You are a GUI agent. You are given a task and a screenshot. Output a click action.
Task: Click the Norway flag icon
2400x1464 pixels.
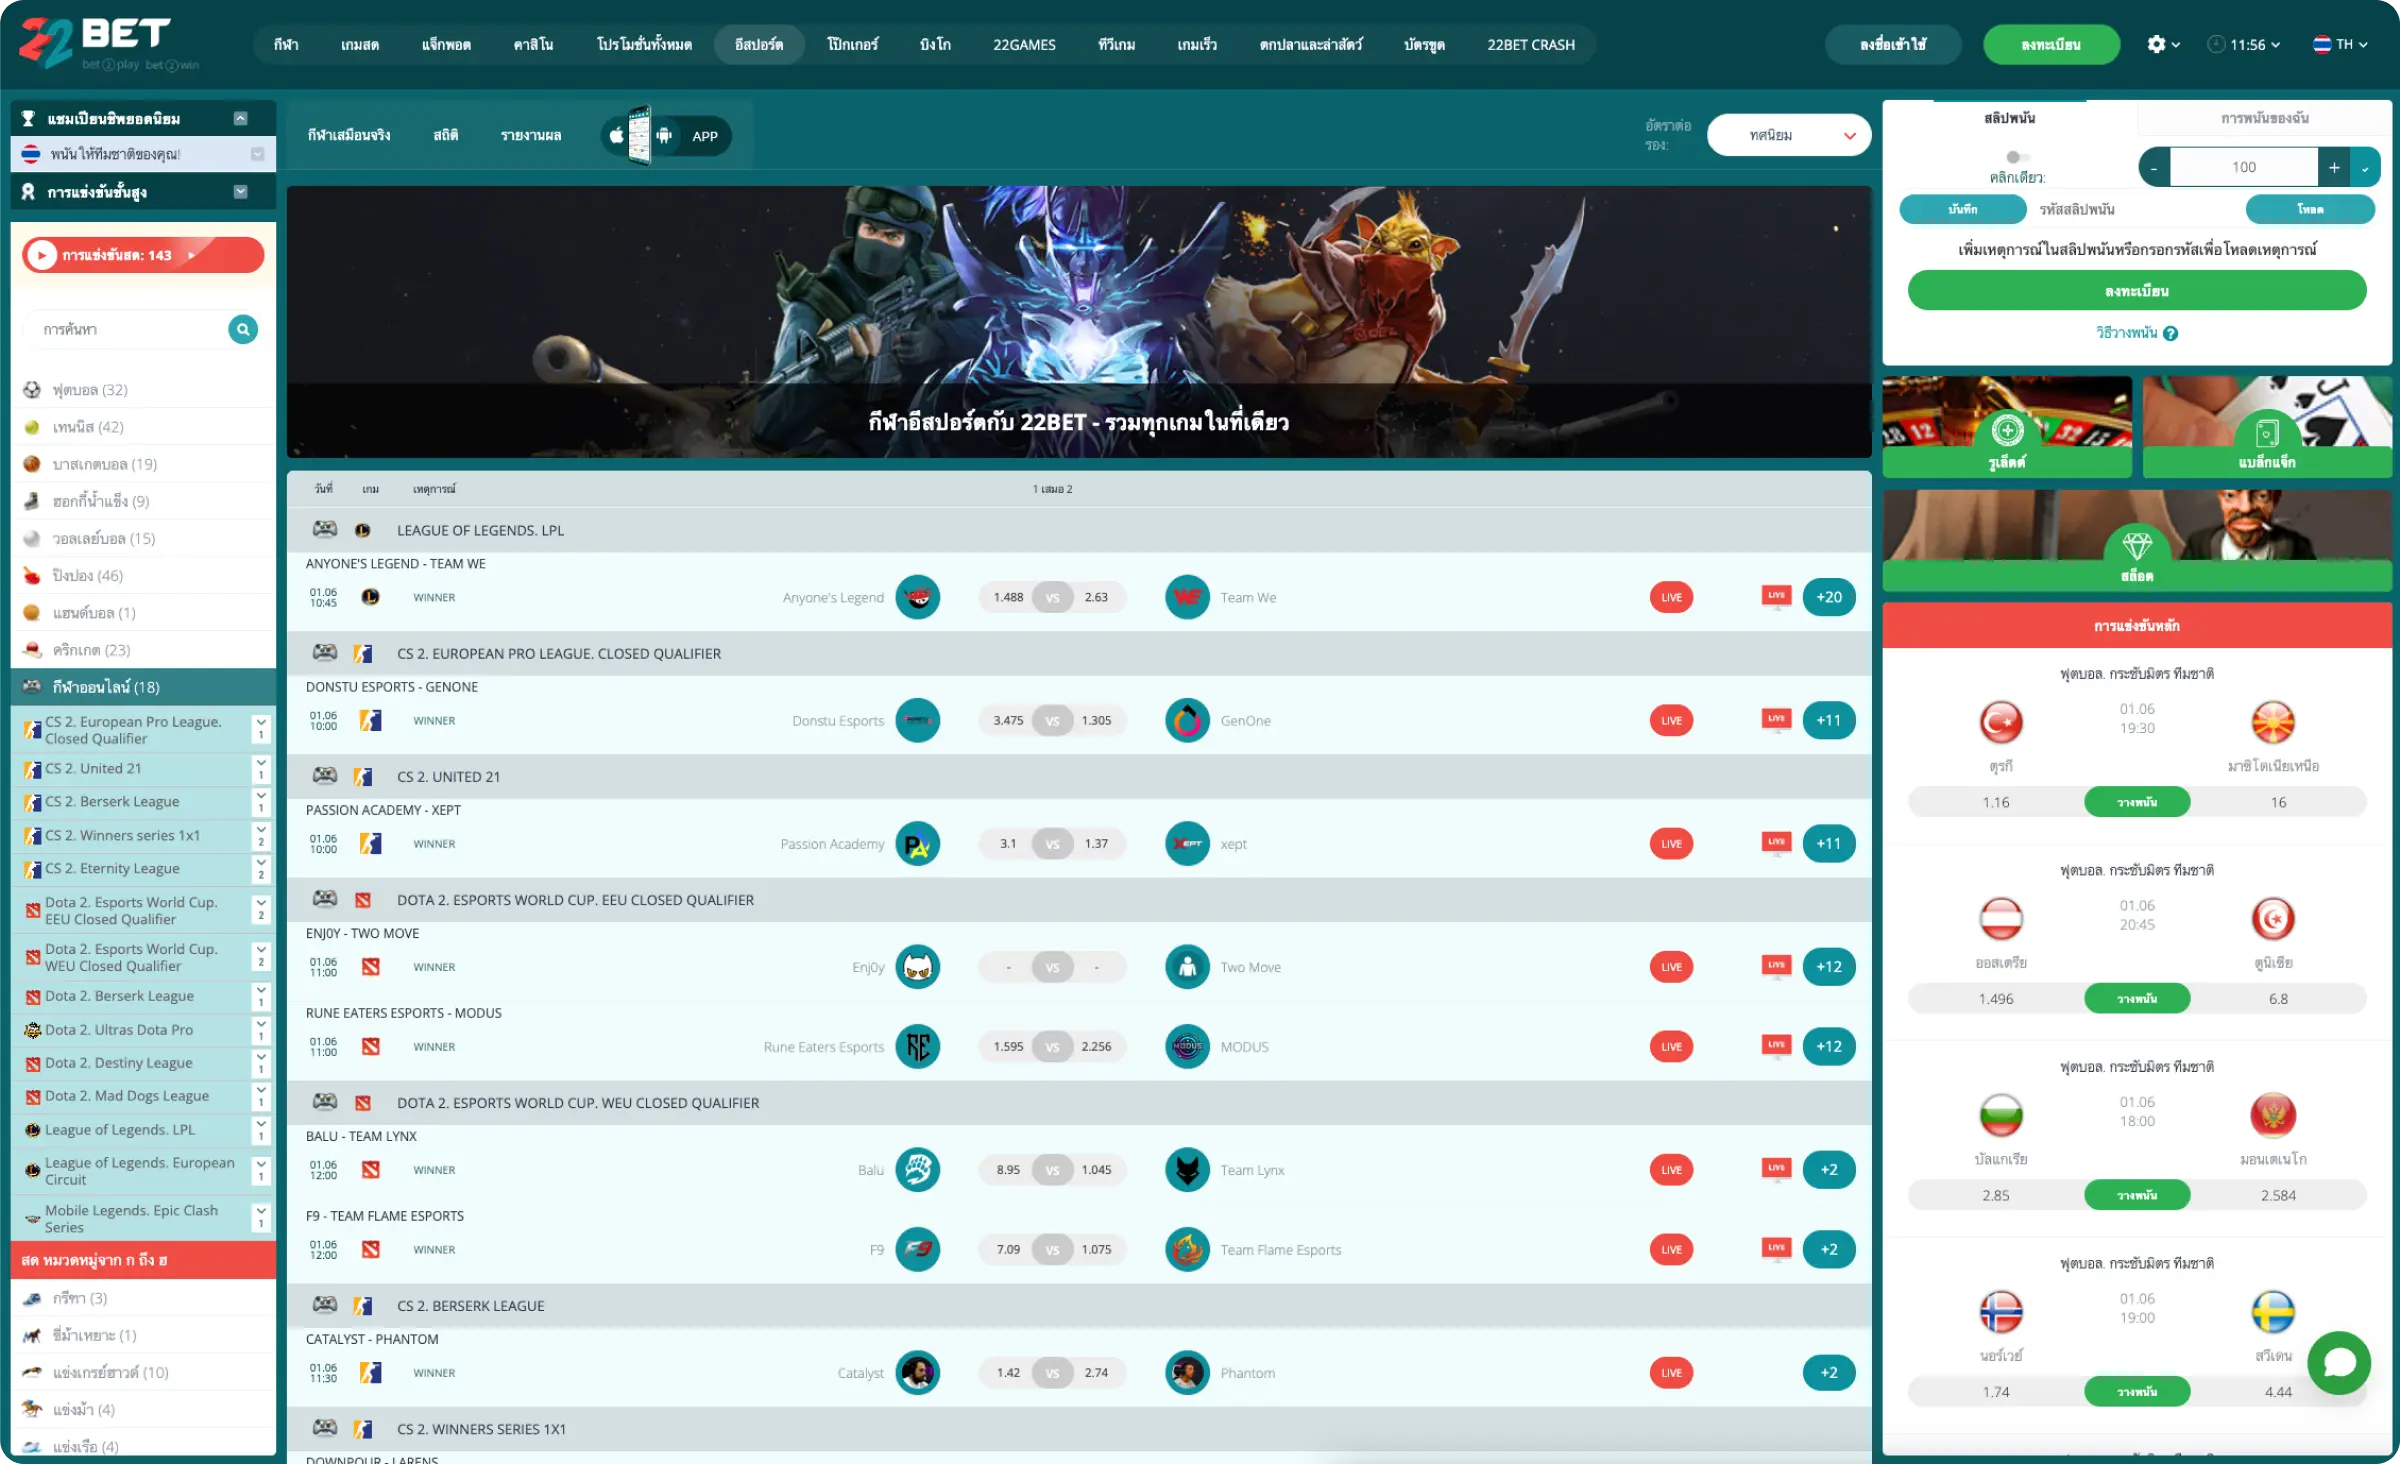click(2001, 1312)
